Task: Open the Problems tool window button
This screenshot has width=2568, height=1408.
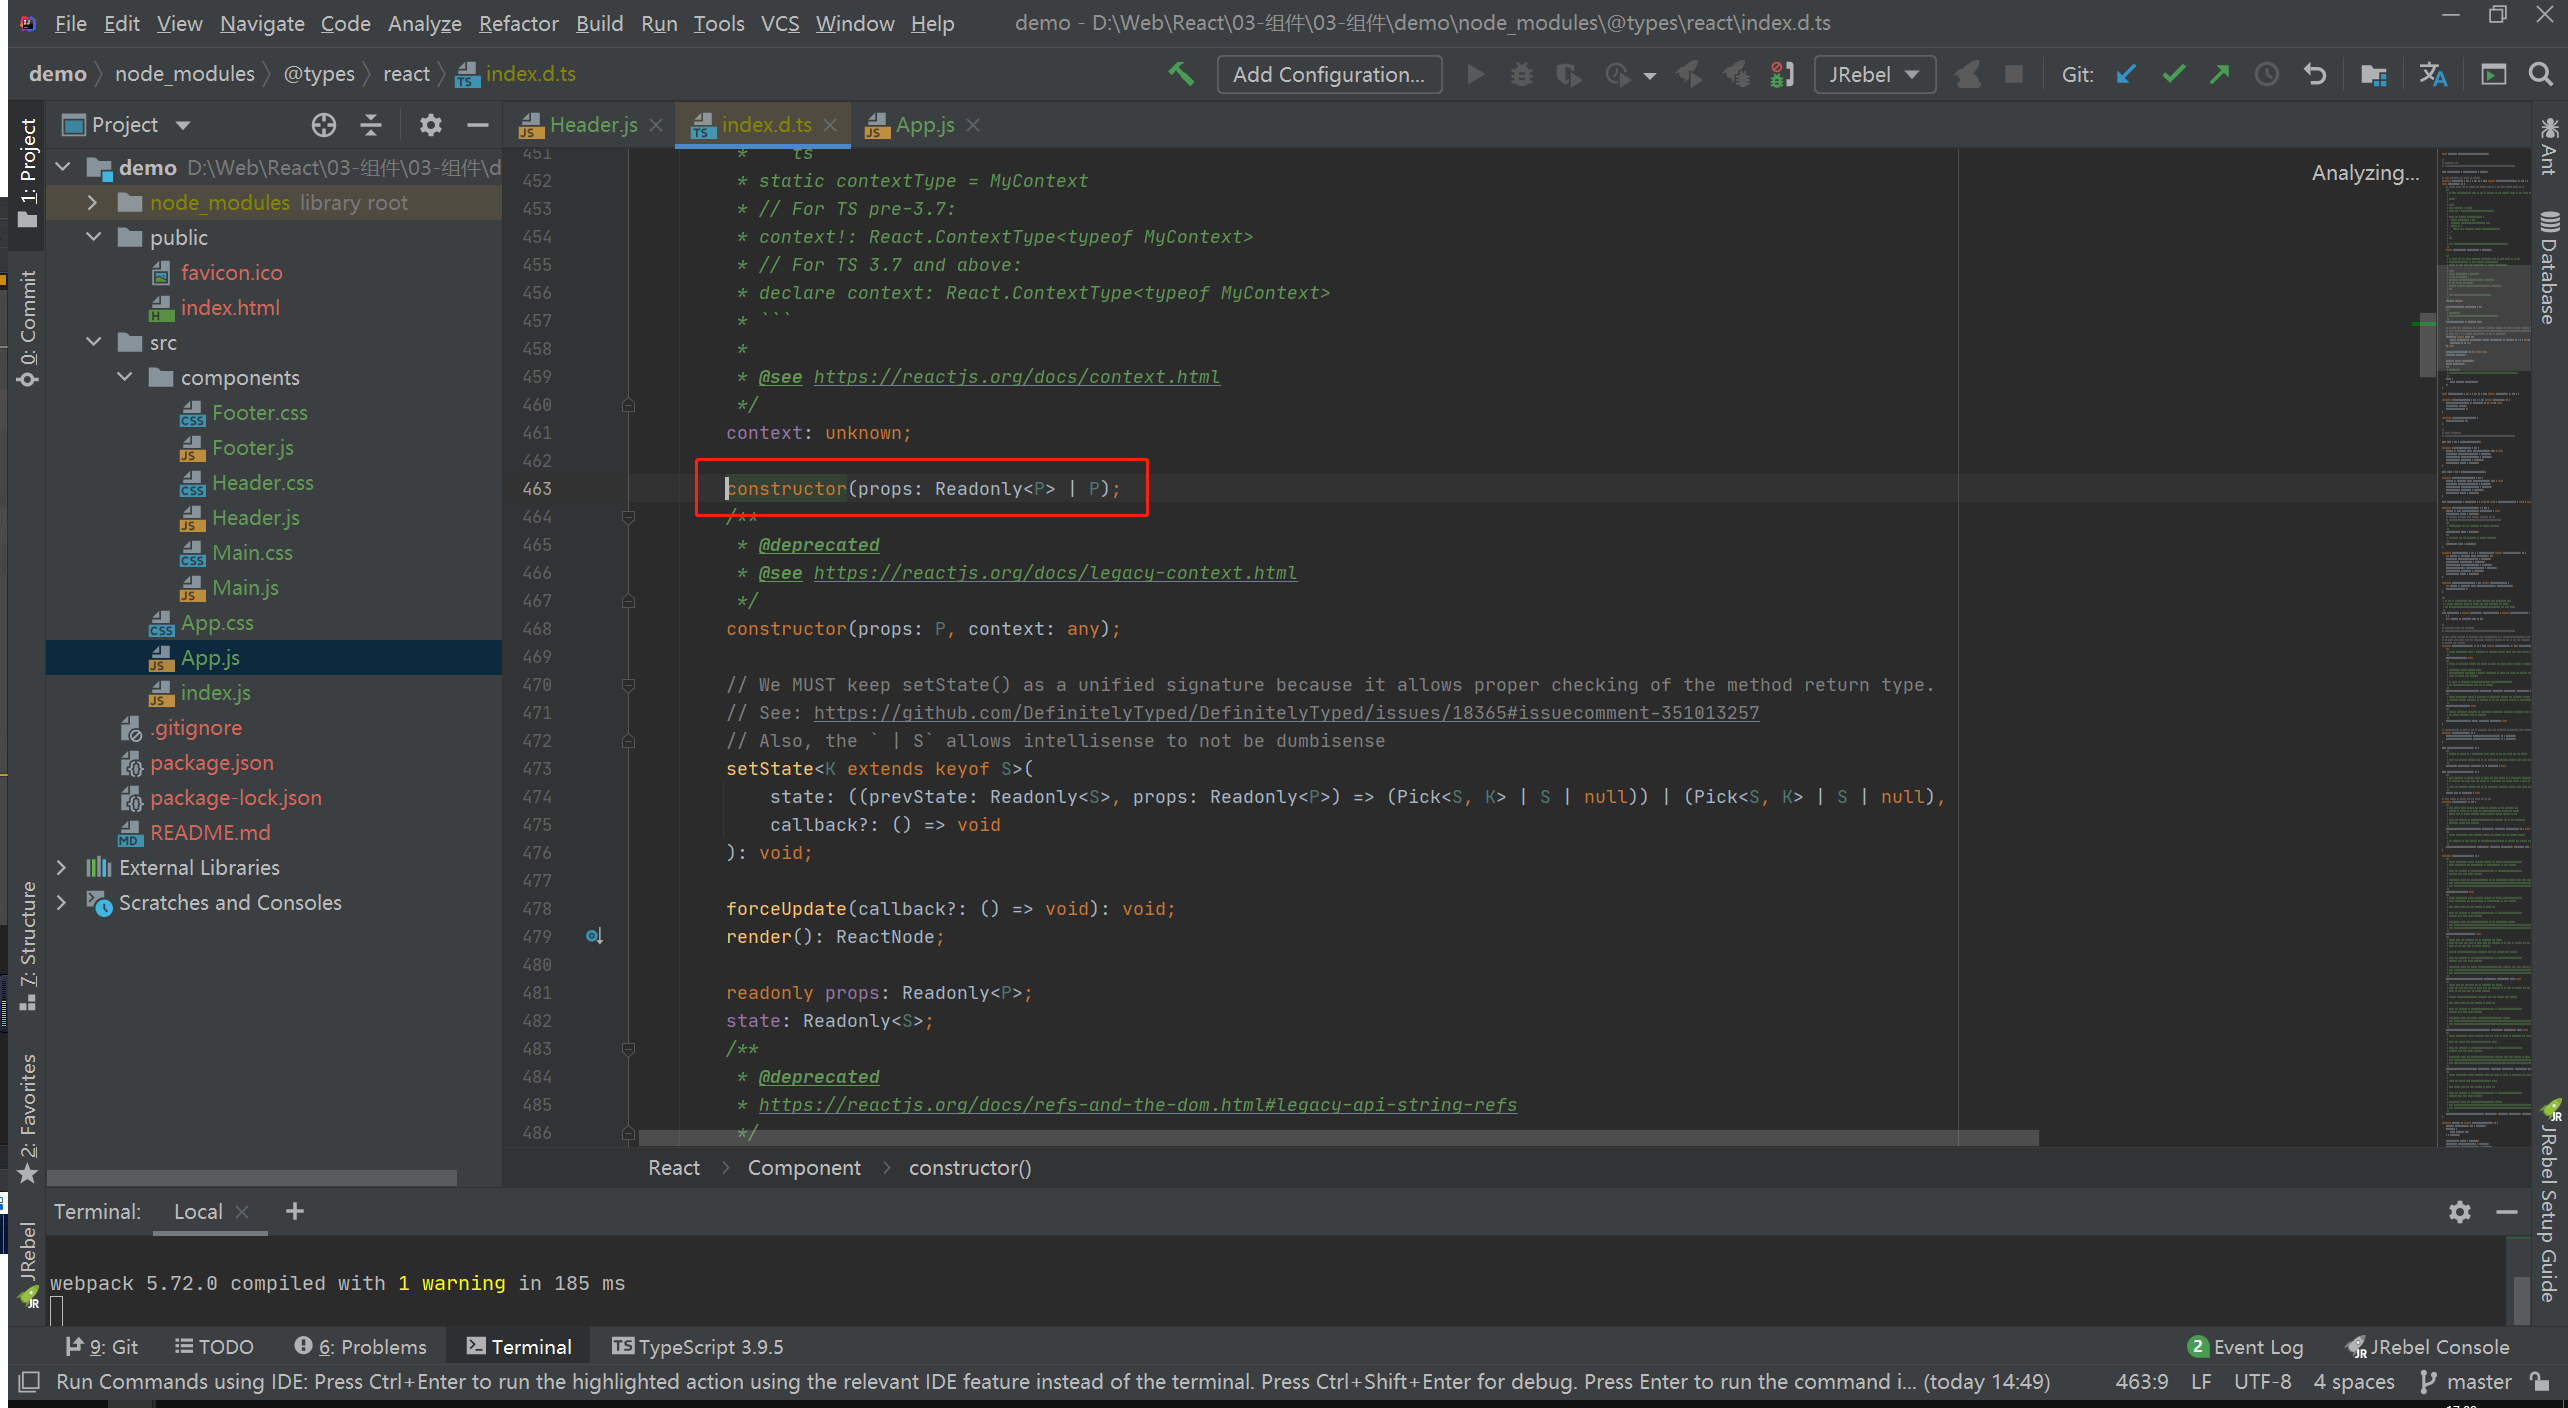Action: 360,1346
